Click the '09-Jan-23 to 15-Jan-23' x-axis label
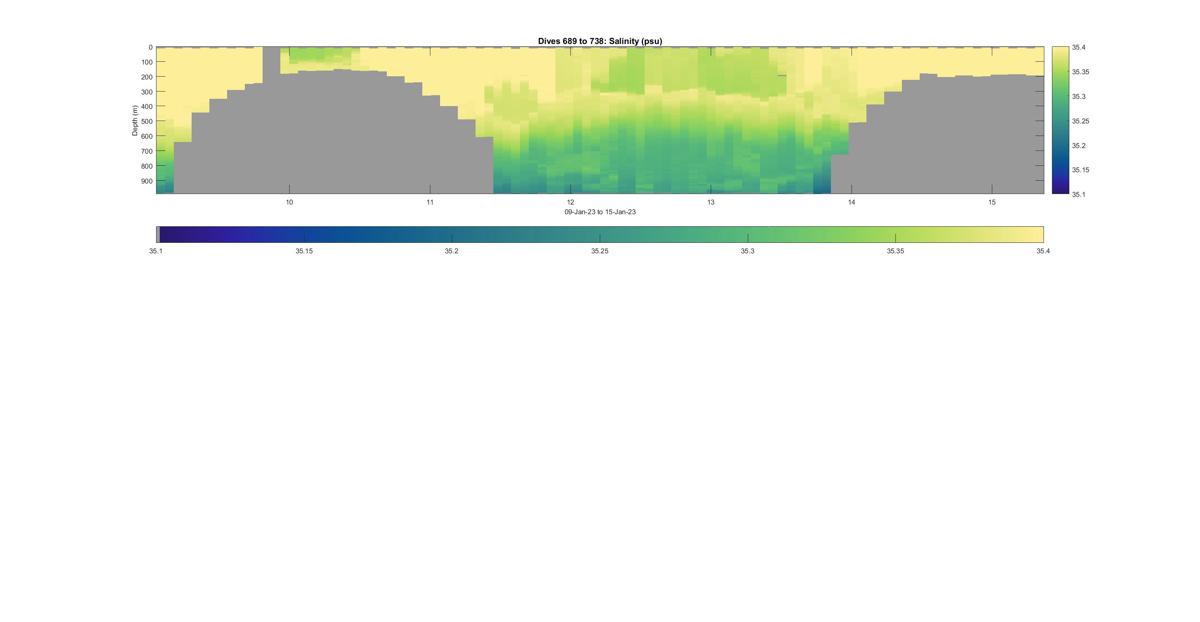This screenshot has height=622, width=1200. [x=600, y=212]
